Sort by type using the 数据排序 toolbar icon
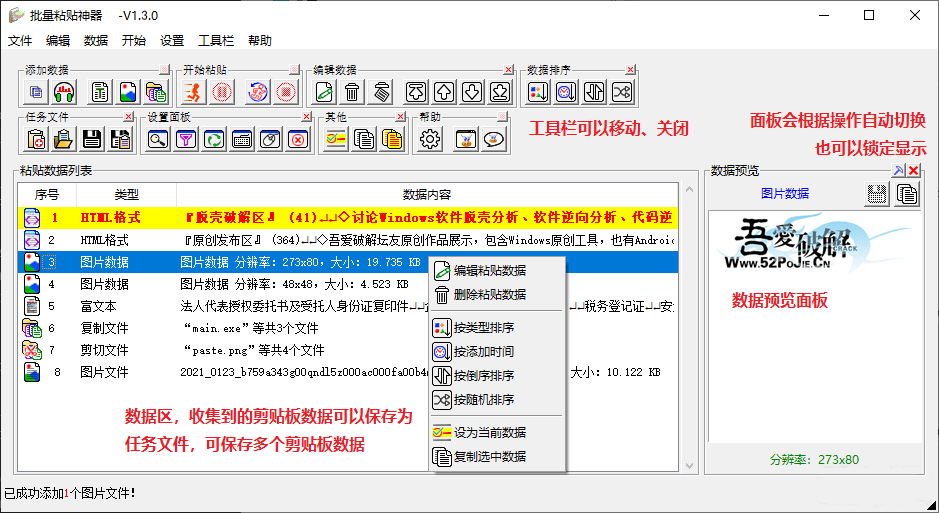Viewport: 939px width, 513px height. 538,92
